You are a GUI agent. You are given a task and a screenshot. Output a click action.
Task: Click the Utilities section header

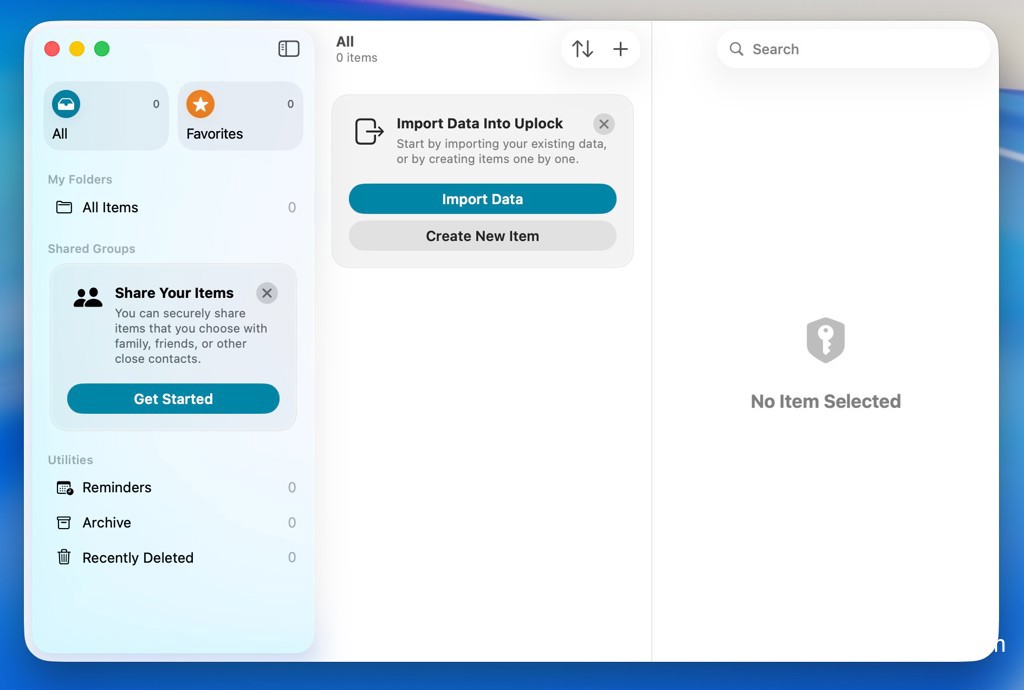(x=71, y=460)
